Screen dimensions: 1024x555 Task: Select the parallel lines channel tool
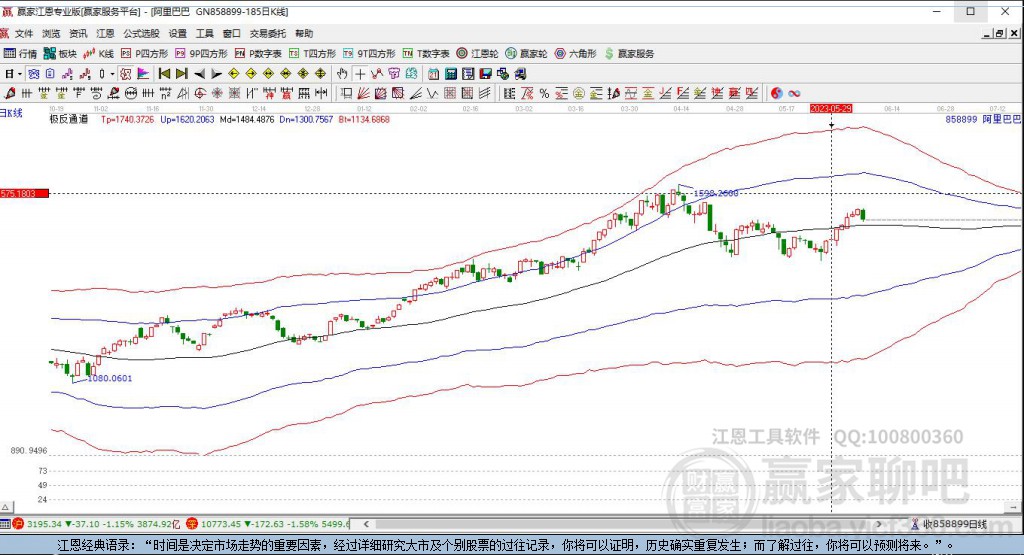(x=485, y=93)
